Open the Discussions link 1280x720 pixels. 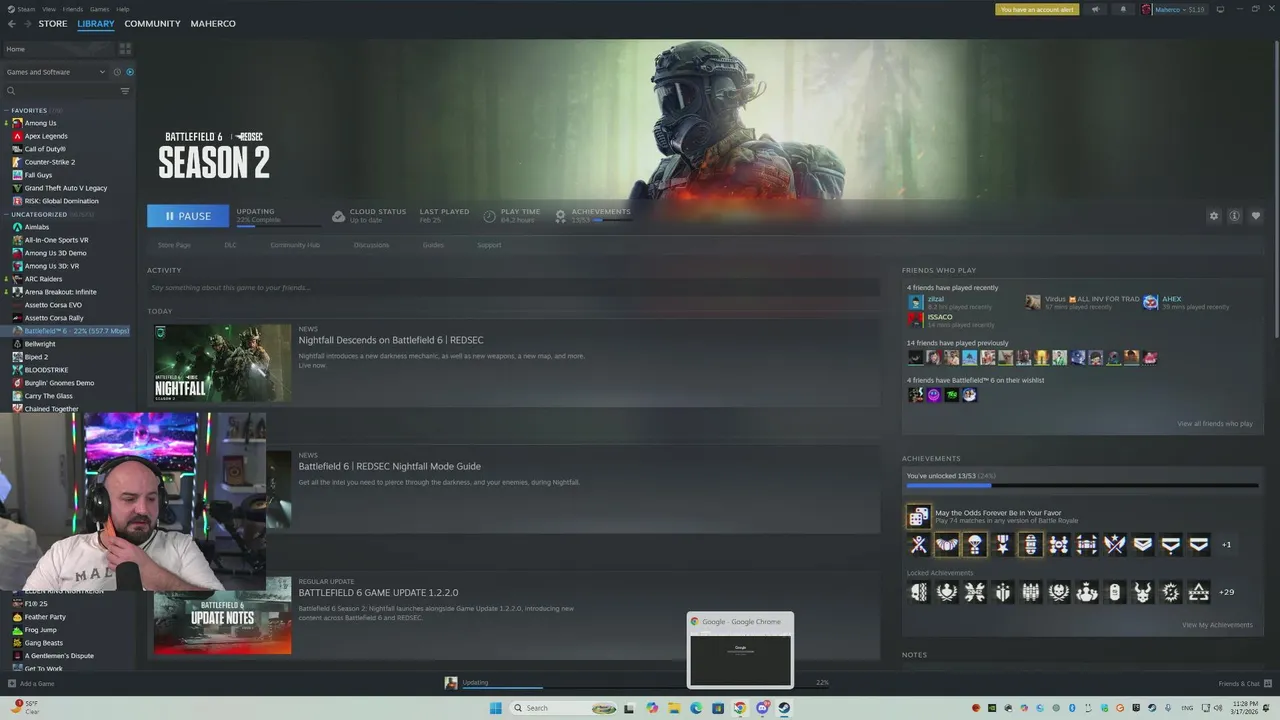pyautogui.click(x=371, y=245)
